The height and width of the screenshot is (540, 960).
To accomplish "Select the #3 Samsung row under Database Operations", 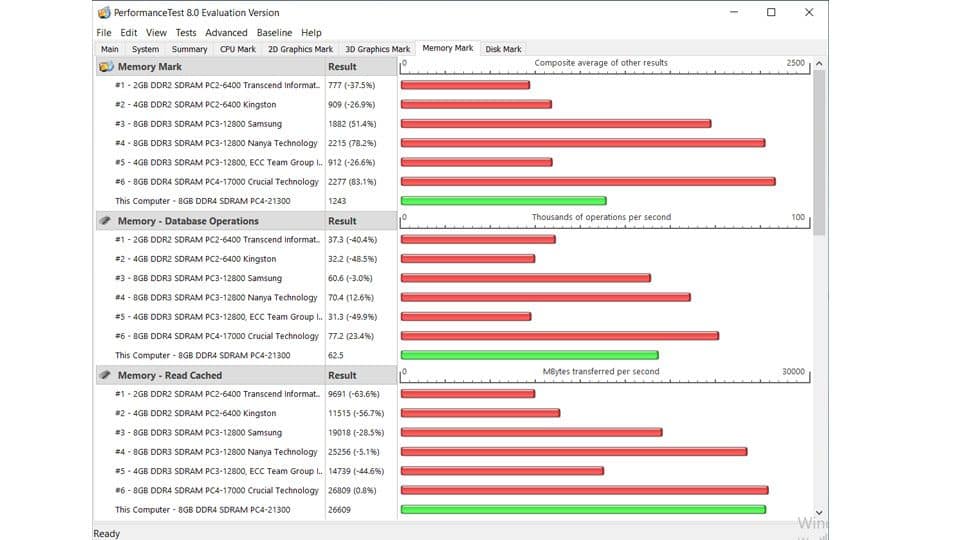I will (x=198, y=278).
